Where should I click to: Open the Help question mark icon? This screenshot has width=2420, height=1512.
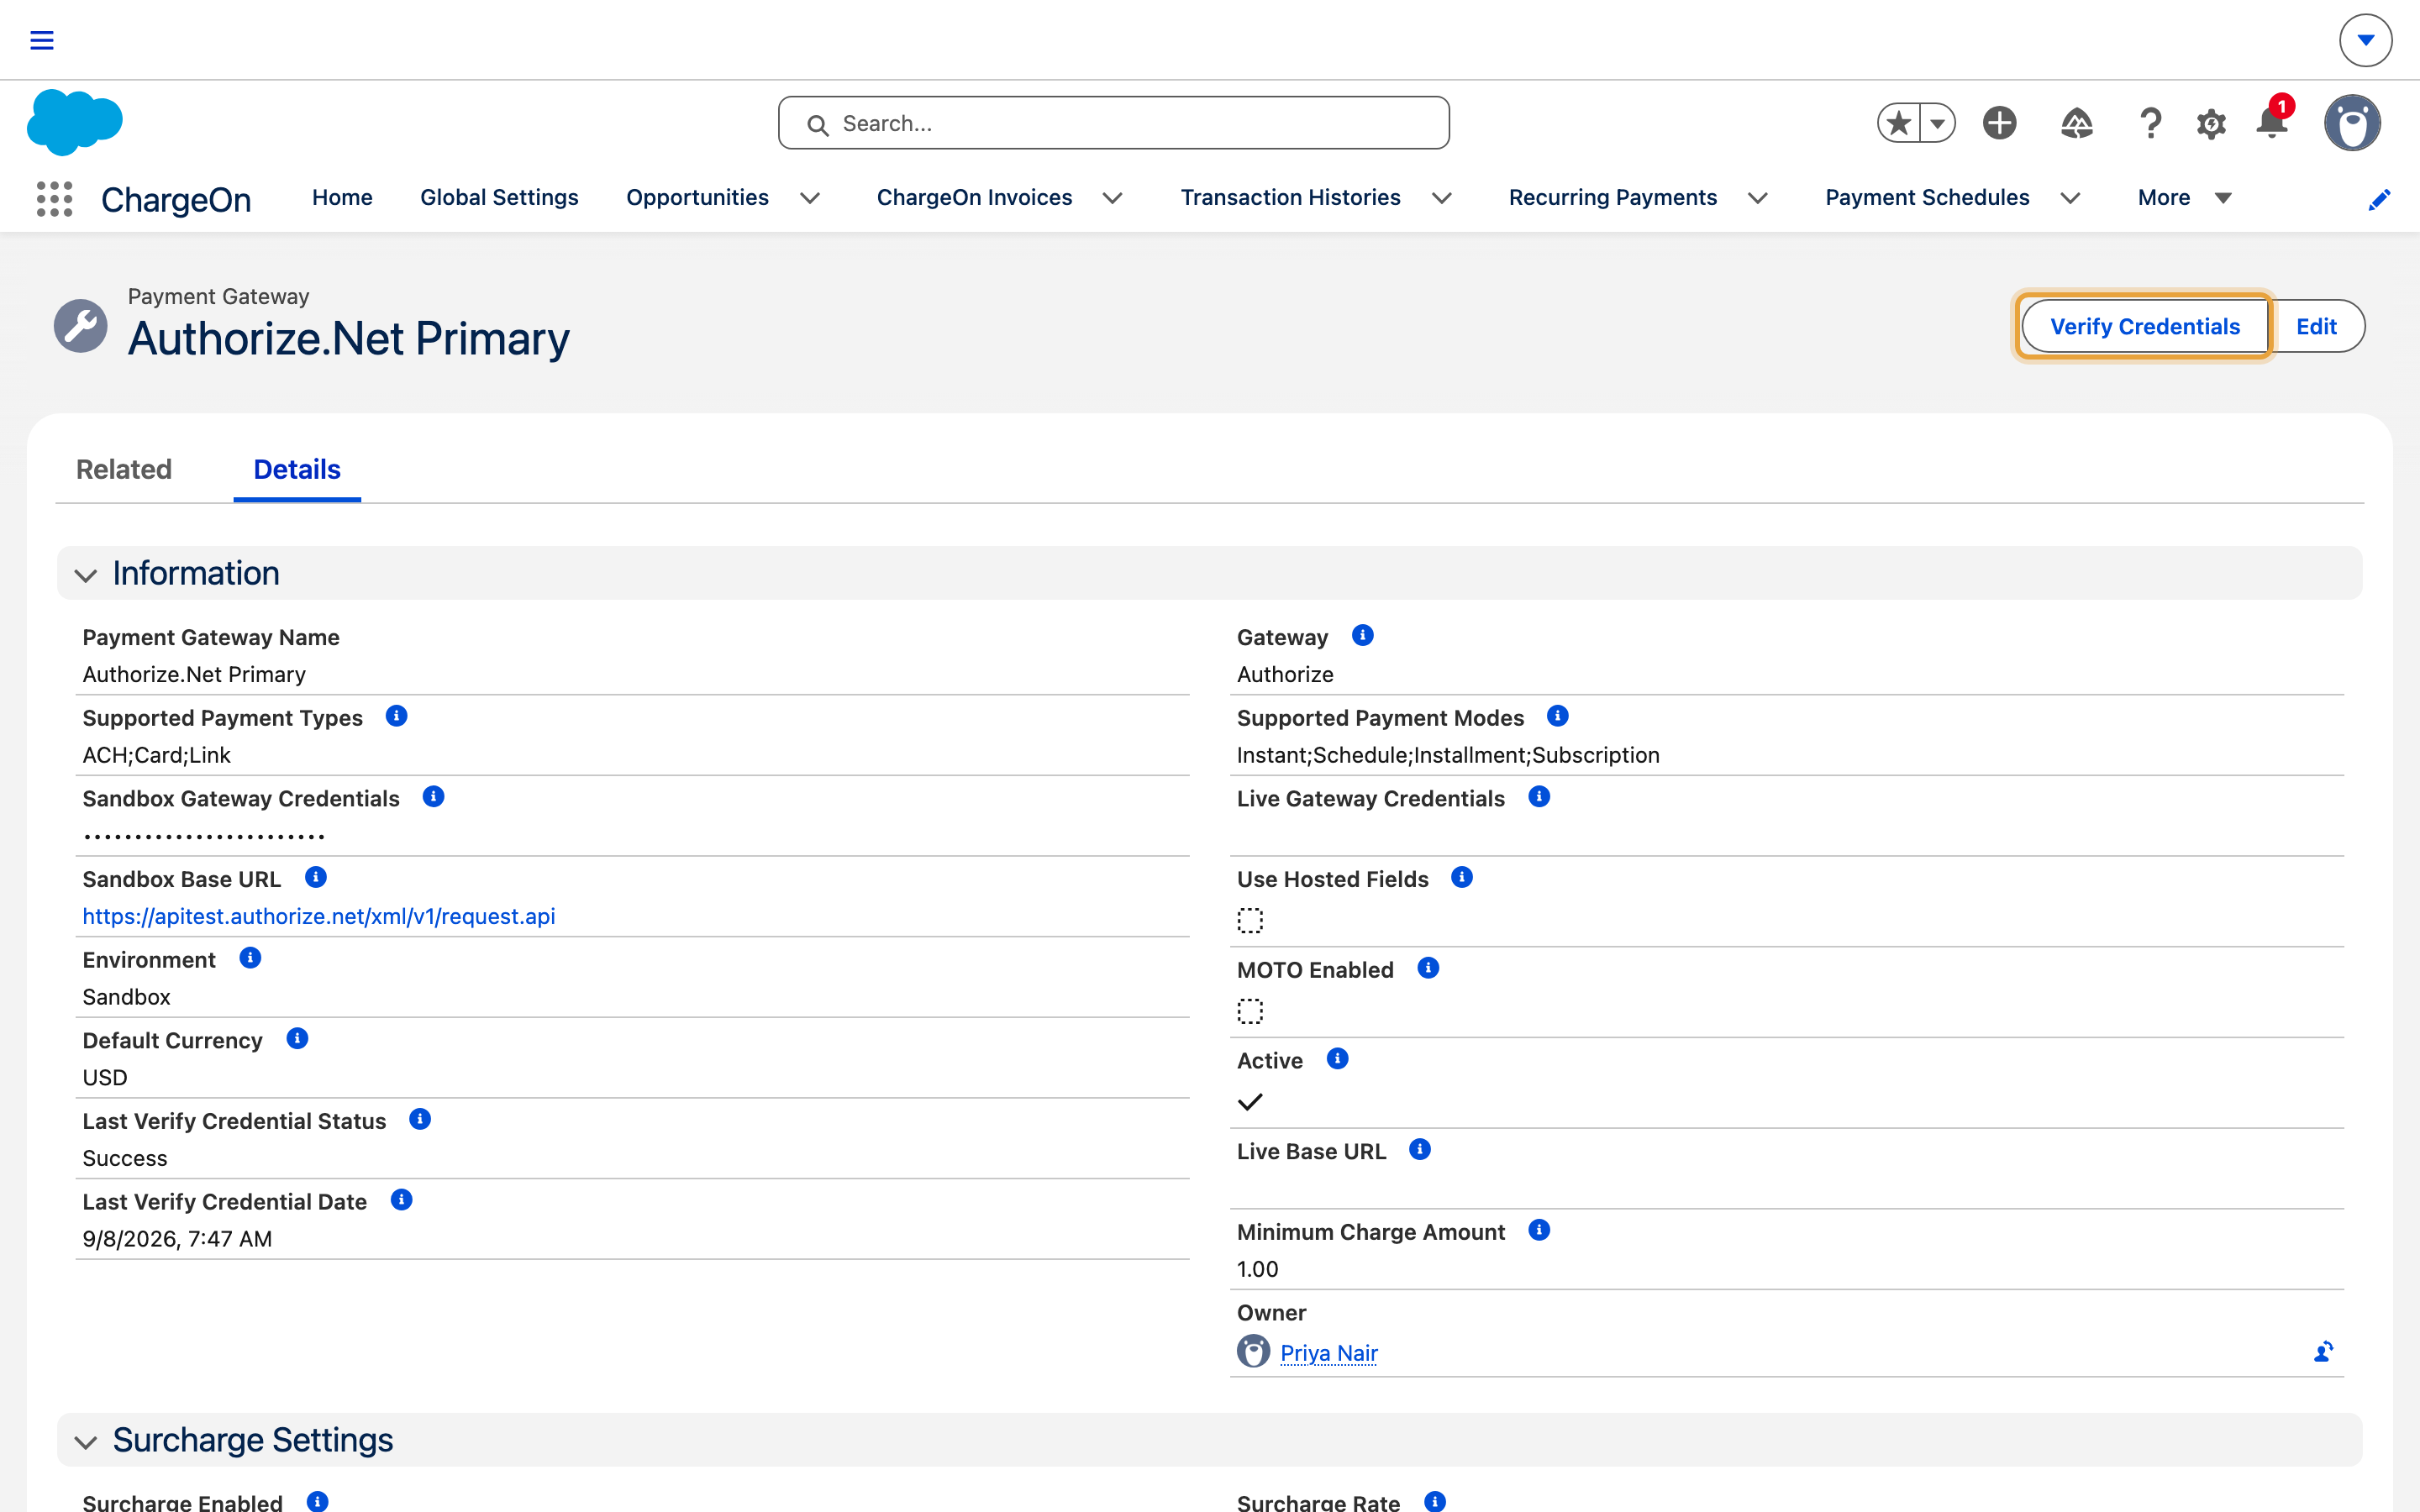point(2150,123)
